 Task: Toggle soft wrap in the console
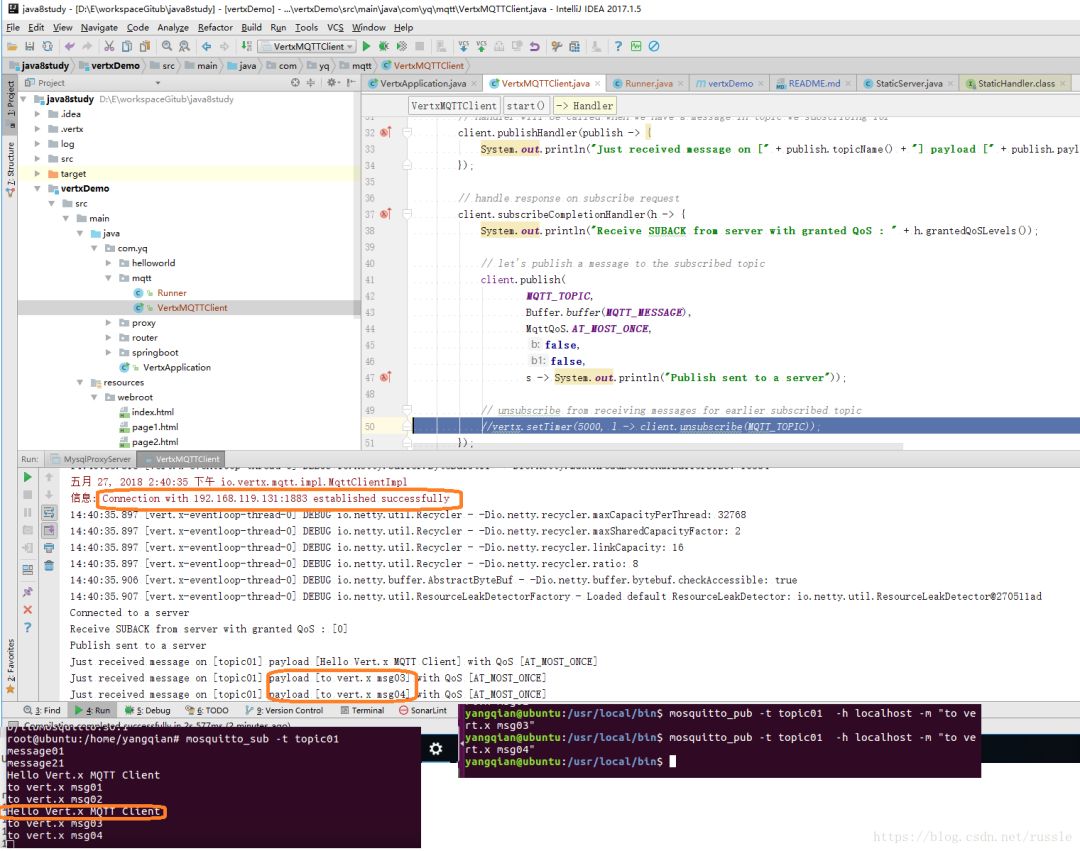tap(48, 513)
